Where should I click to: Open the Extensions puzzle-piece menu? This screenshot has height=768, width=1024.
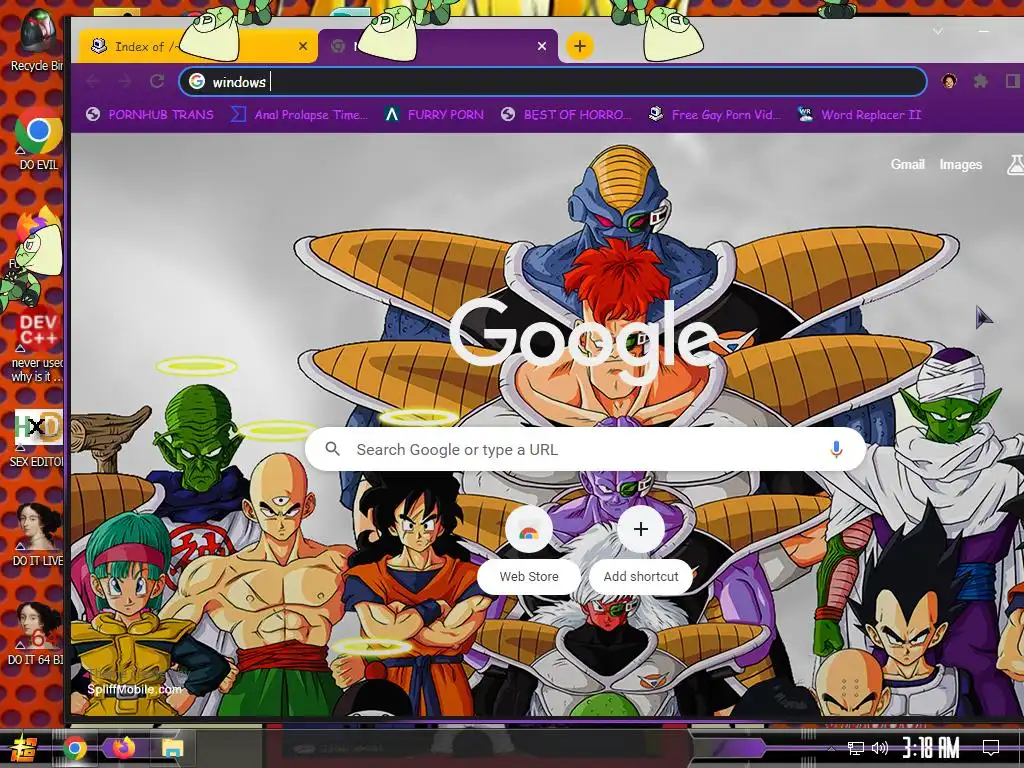coord(980,81)
